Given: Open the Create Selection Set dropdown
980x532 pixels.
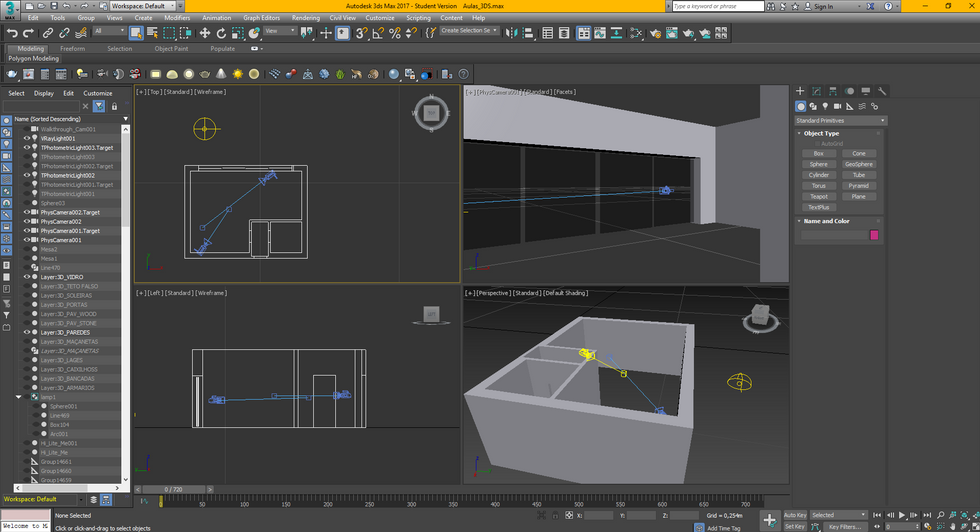Looking at the screenshot, I should (469, 30).
